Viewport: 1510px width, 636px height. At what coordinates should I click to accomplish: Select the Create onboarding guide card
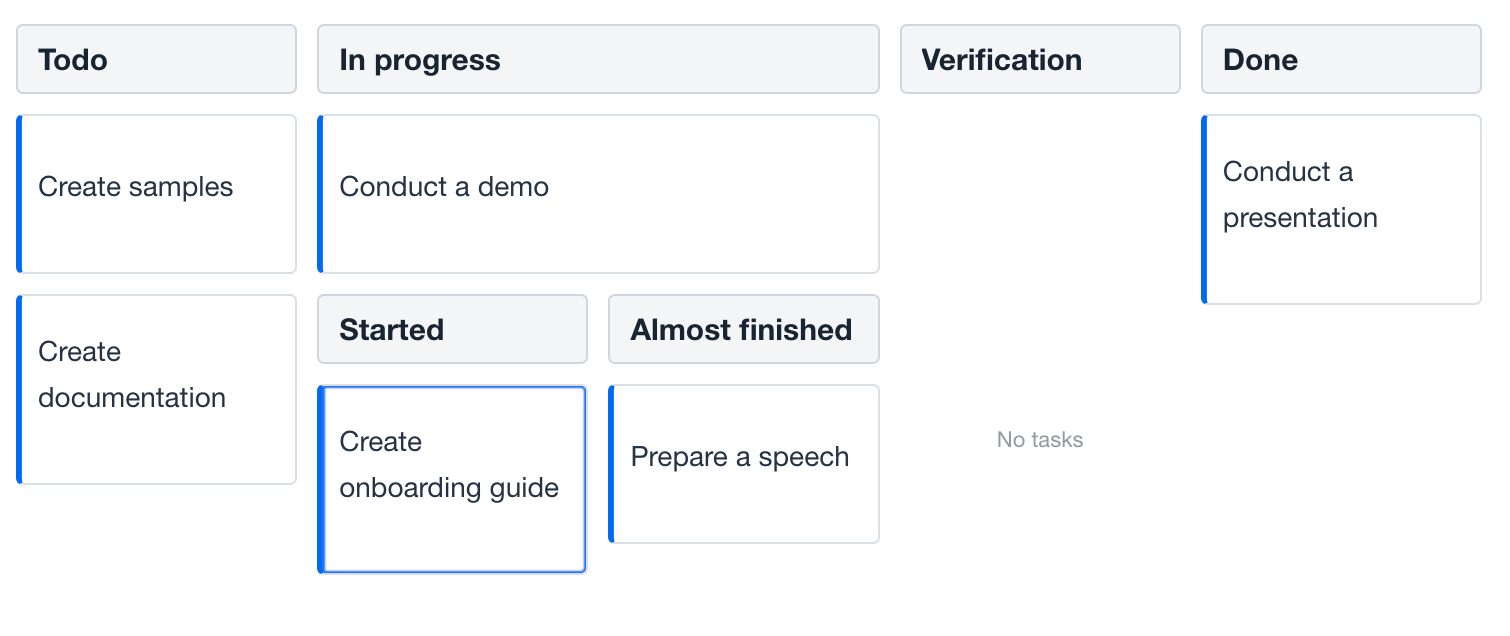point(454,479)
